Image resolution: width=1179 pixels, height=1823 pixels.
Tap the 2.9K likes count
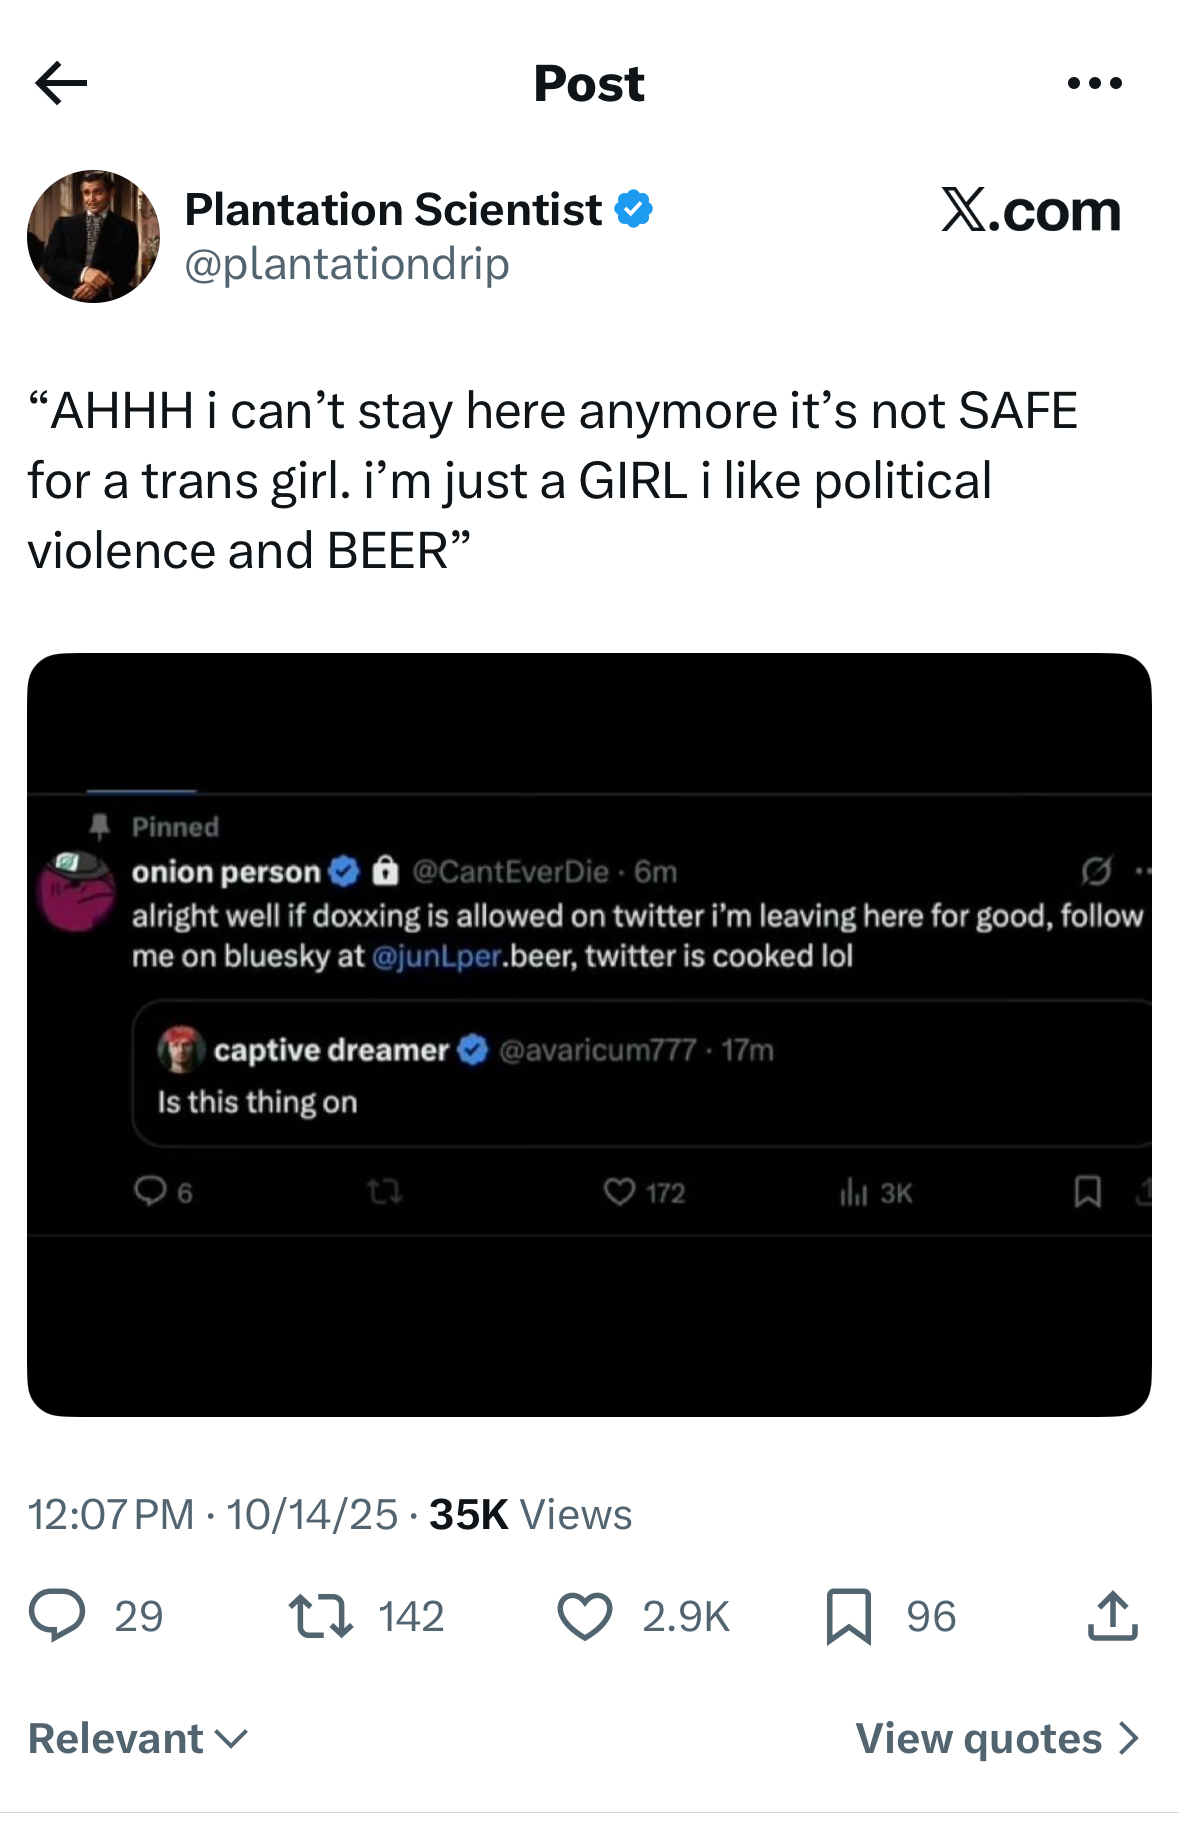coord(686,1616)
